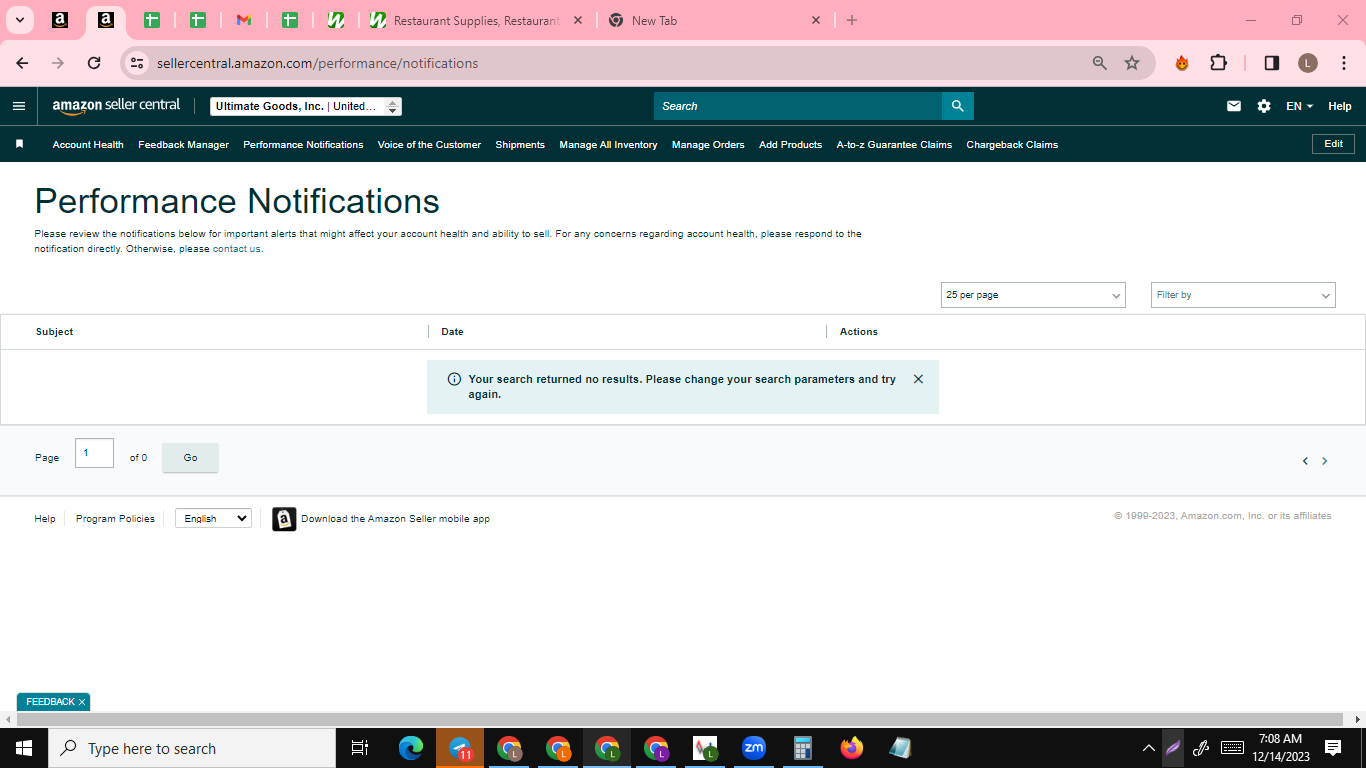Open Manage All Inventory
Image resolution: width=1366 pixels, height=768 pixels.
coord(608,144)
